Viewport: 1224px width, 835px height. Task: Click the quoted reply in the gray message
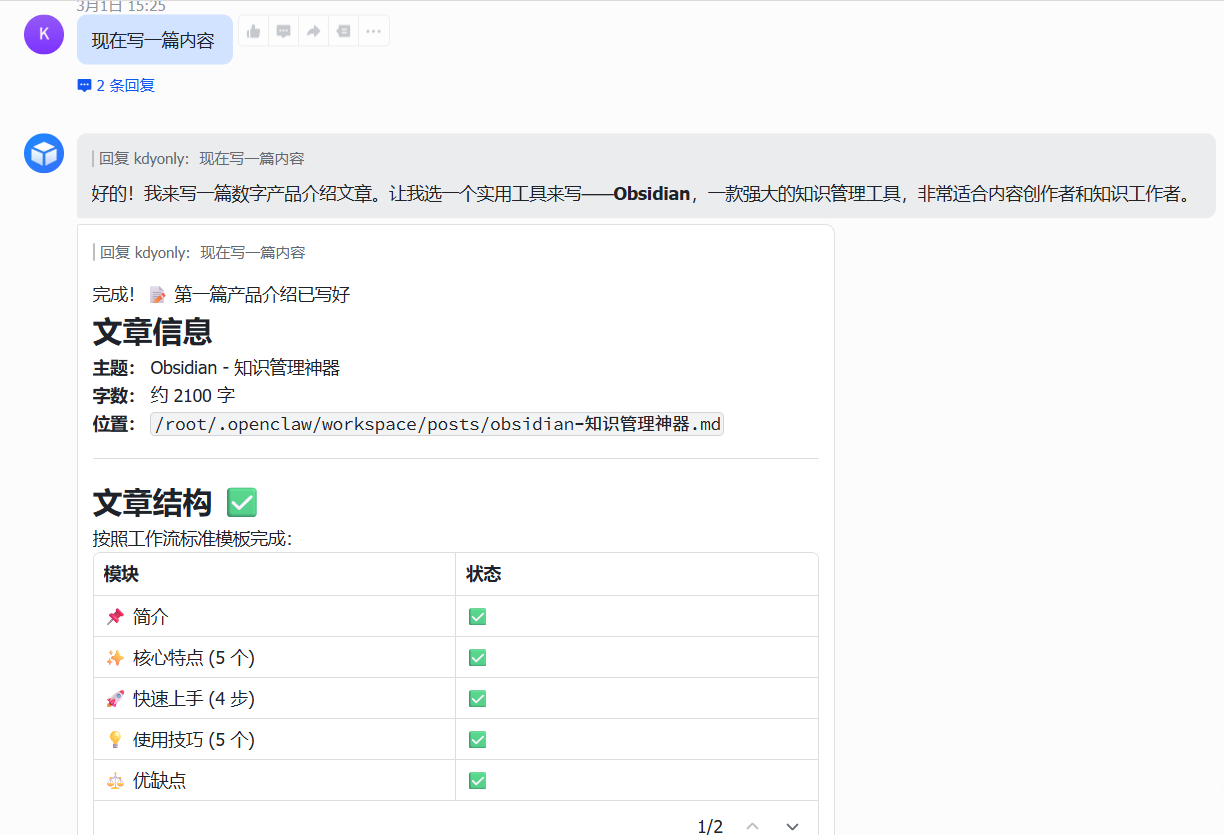(x=199, y=158)
